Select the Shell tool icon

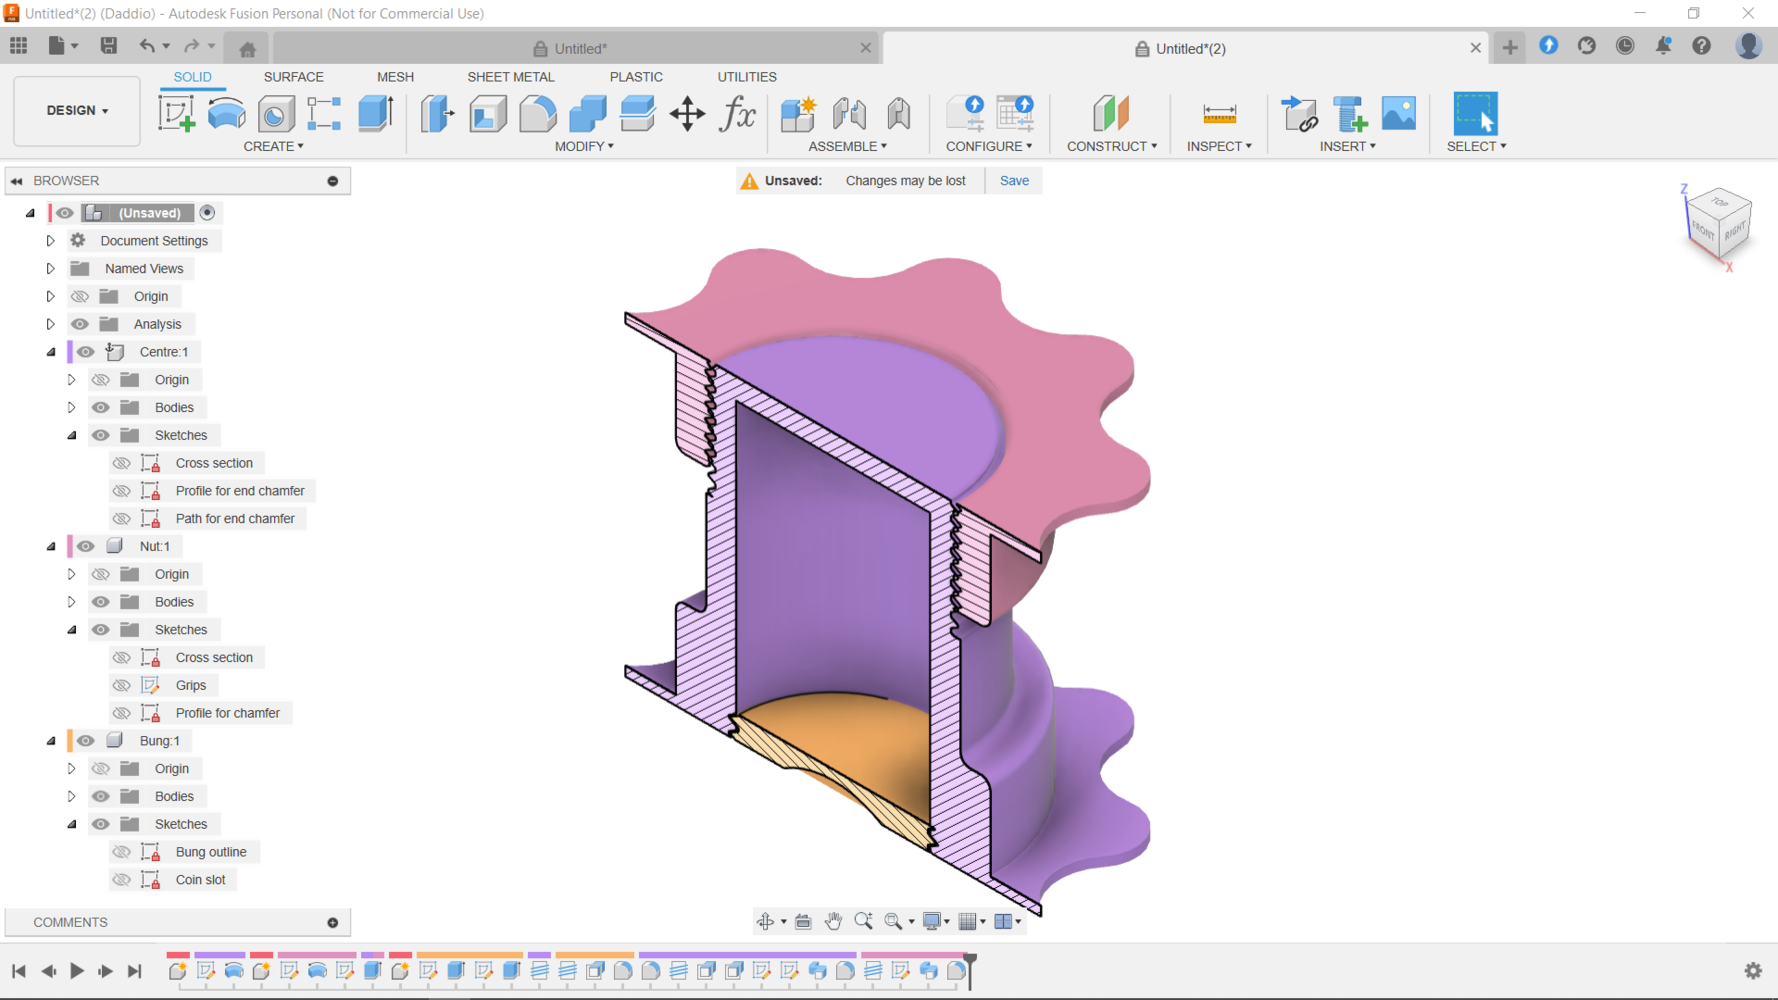click(488, 113)
